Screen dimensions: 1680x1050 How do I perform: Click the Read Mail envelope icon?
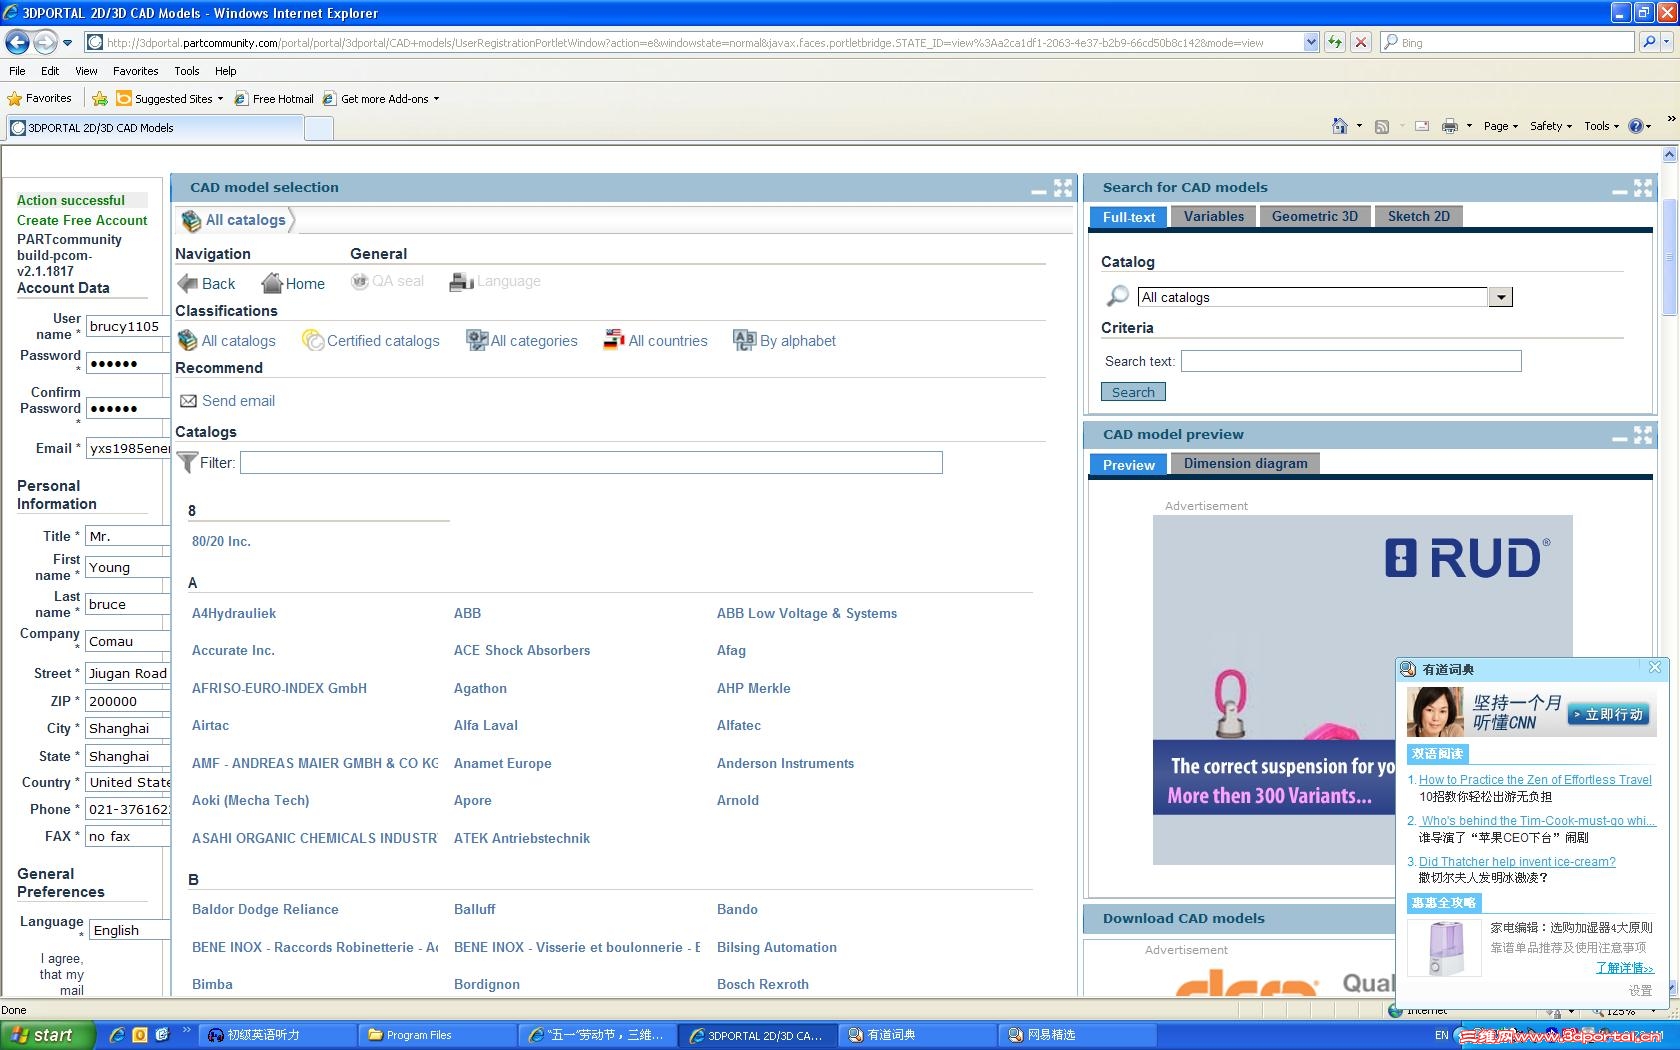(x=1422, y=126)
